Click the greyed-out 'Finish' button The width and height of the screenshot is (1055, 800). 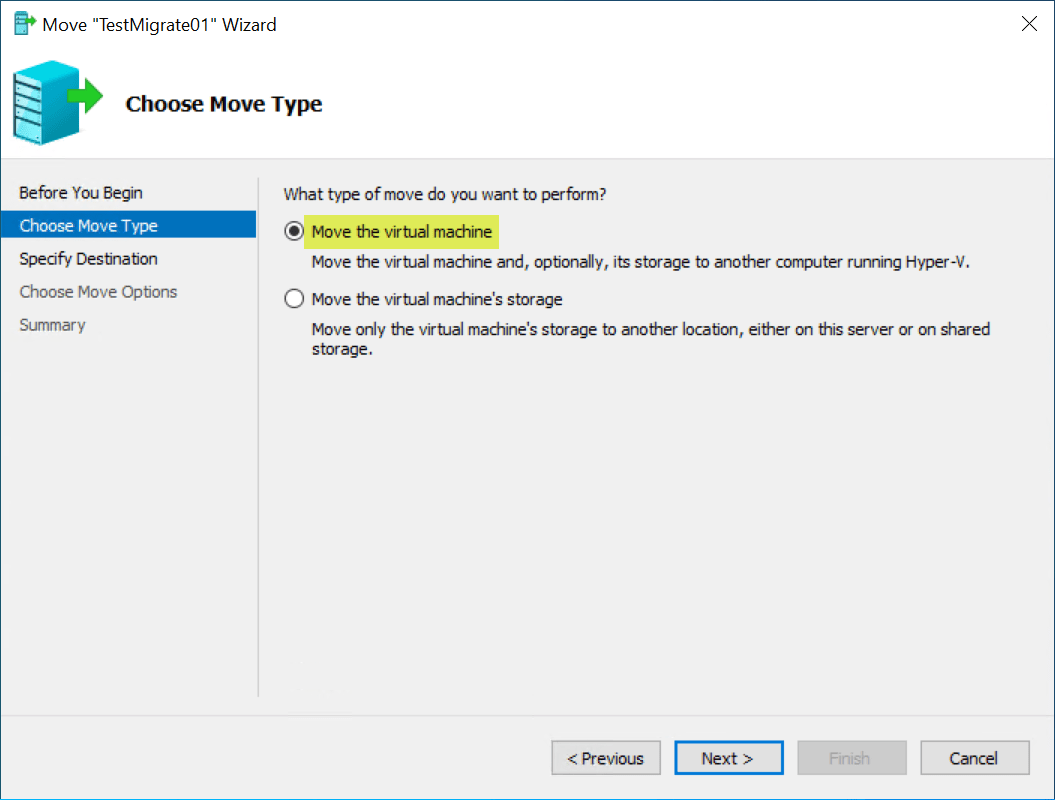pos(852,758)
